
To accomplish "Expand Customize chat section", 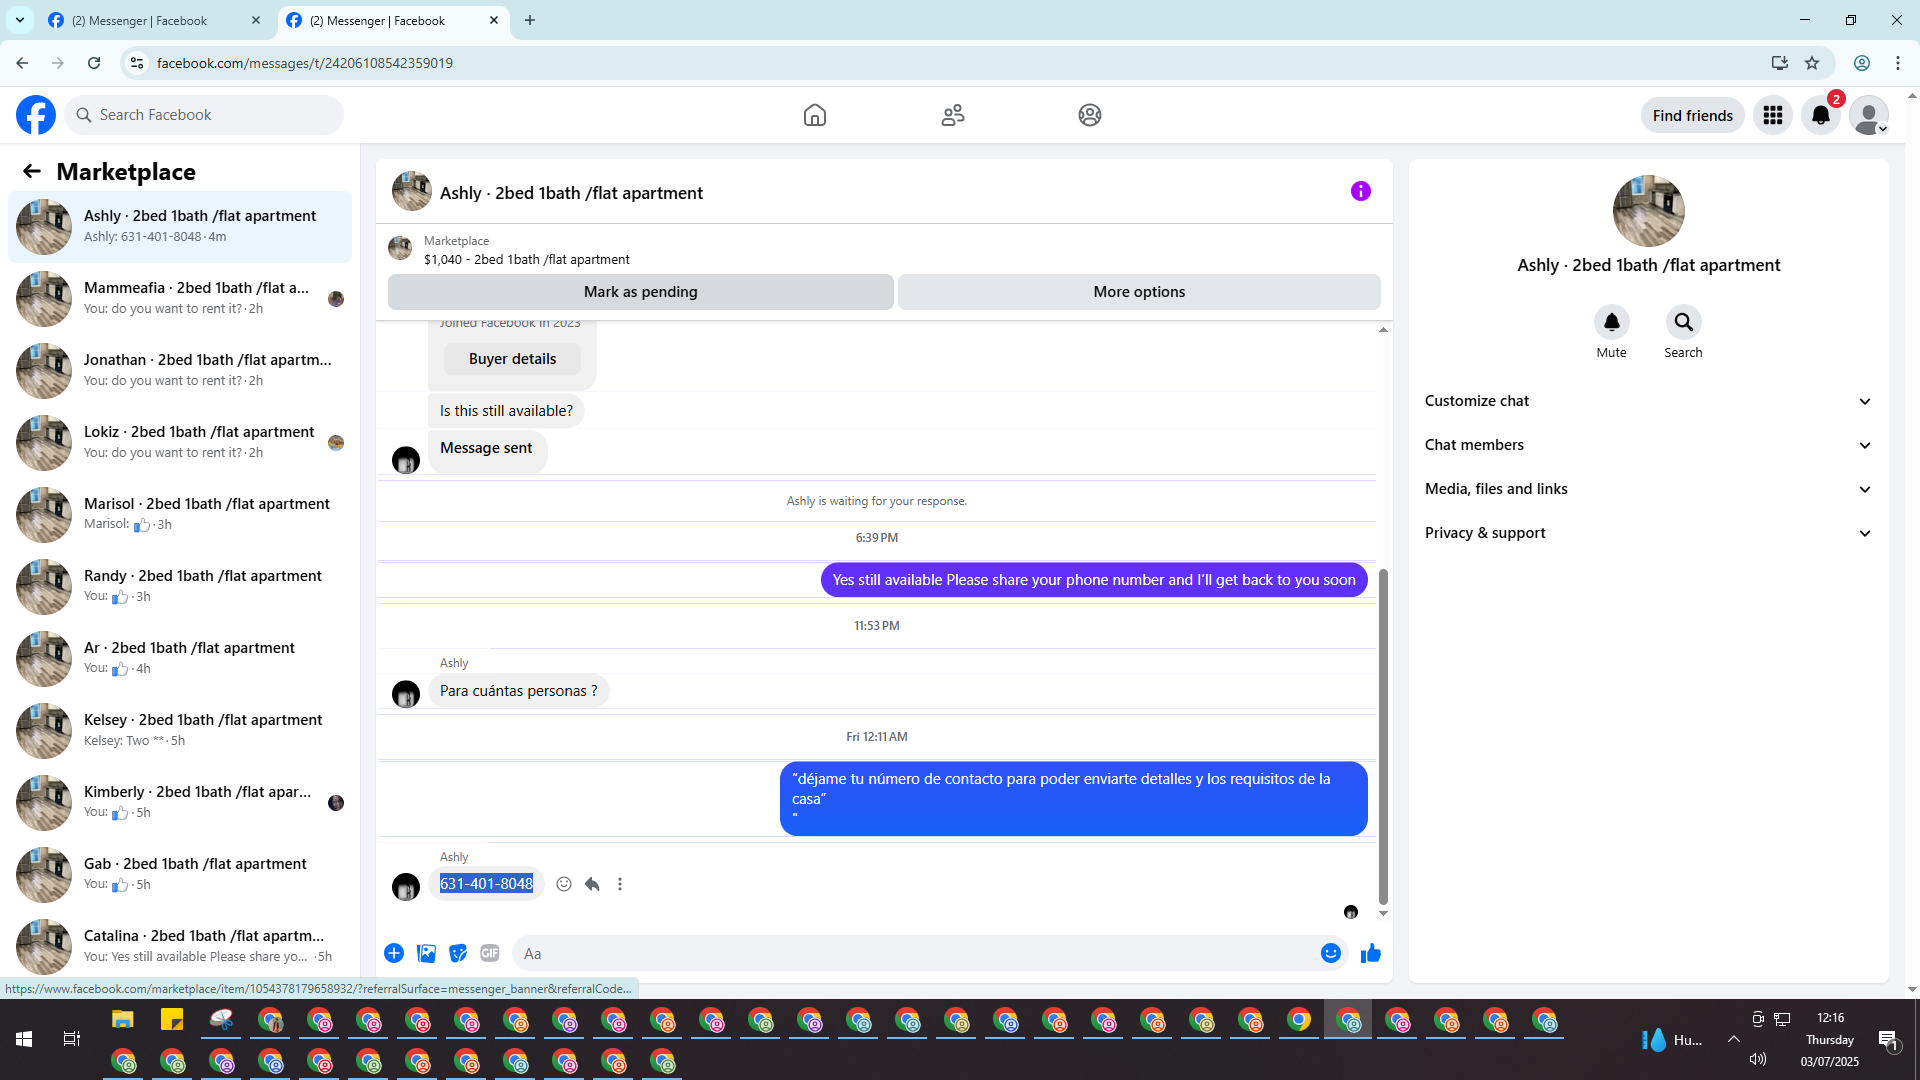I will click(1647, 401).
